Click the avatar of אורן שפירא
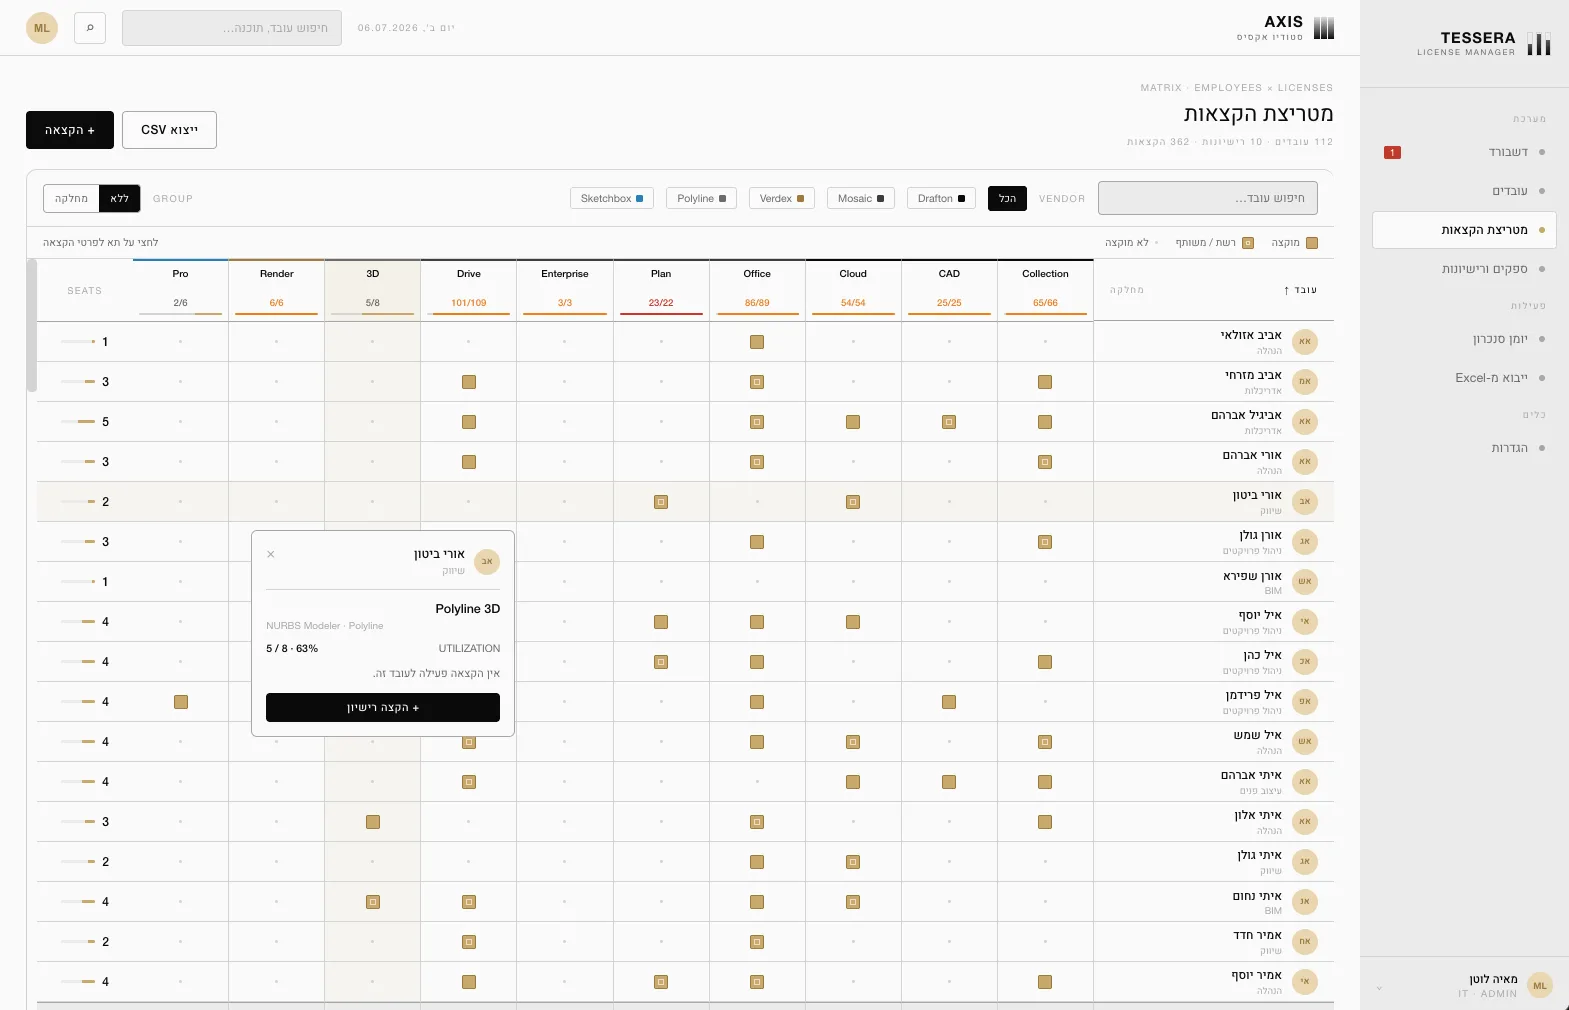The height and width of the screenshot is (1010, 1569). tap(1305, 582)
